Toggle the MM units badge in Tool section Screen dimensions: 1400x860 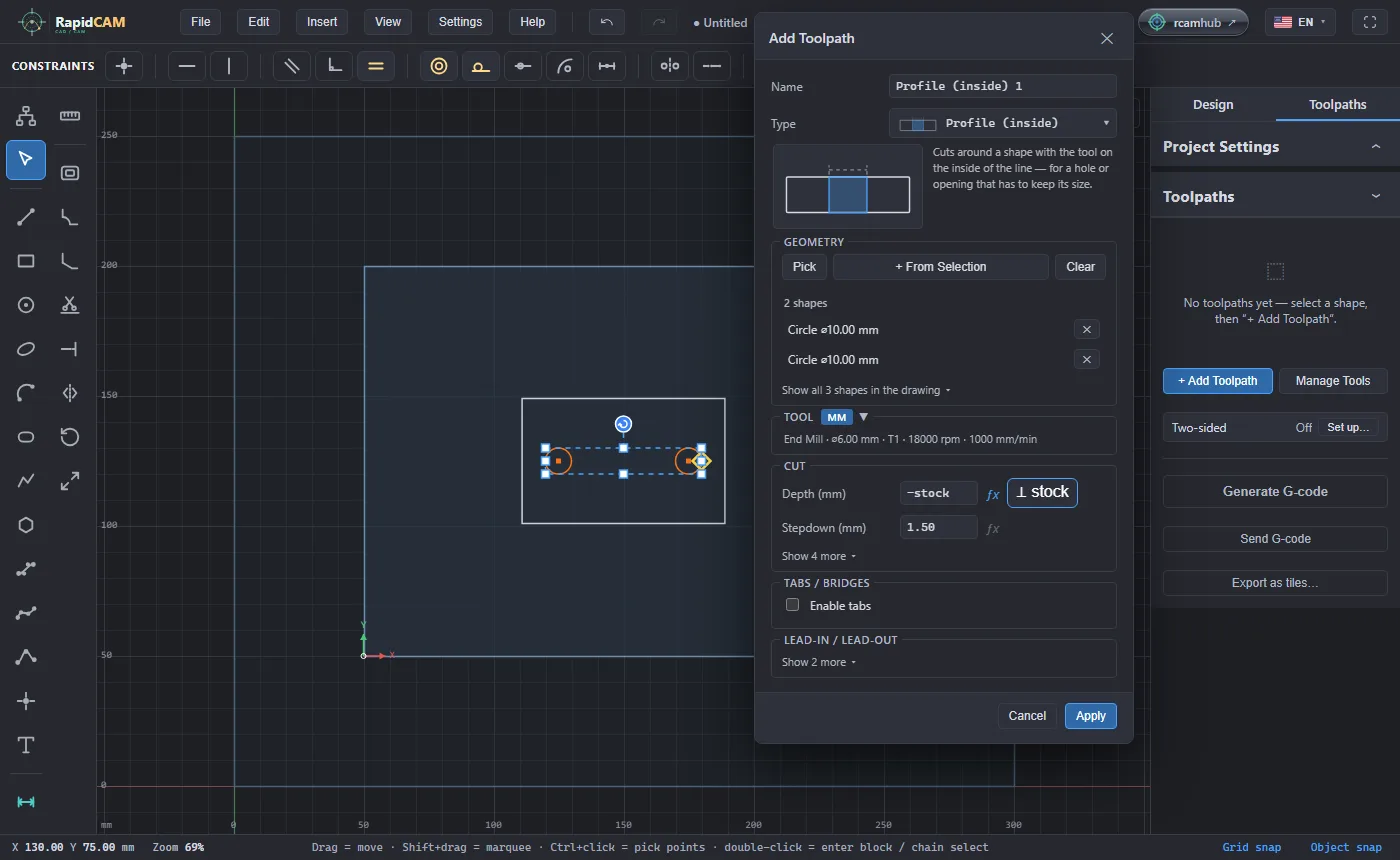click(837, 417)
